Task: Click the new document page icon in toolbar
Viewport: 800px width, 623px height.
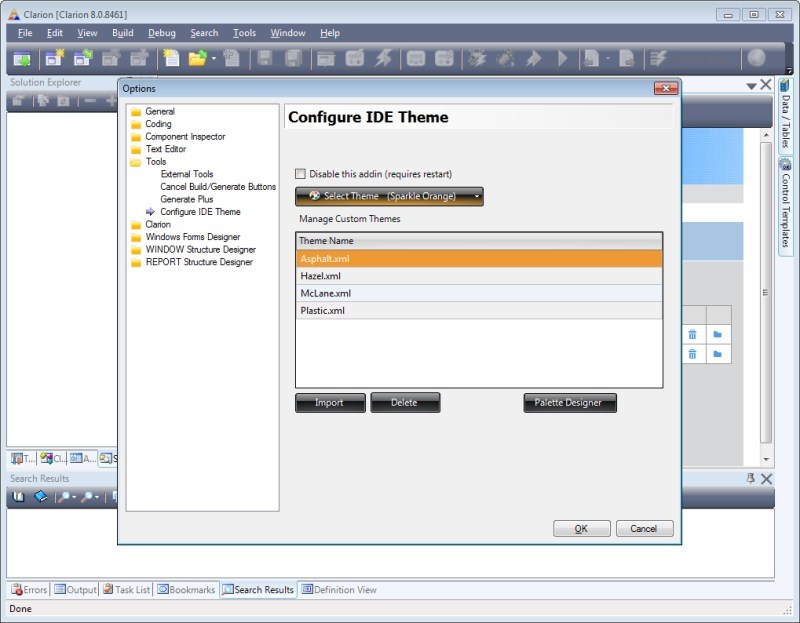Action: pyautogui.click(x=171, y=58)
